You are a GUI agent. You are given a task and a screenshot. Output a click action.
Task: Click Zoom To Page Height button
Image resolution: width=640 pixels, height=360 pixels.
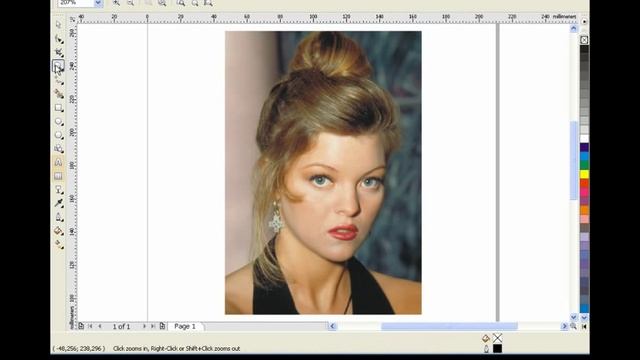click(208, 3)
